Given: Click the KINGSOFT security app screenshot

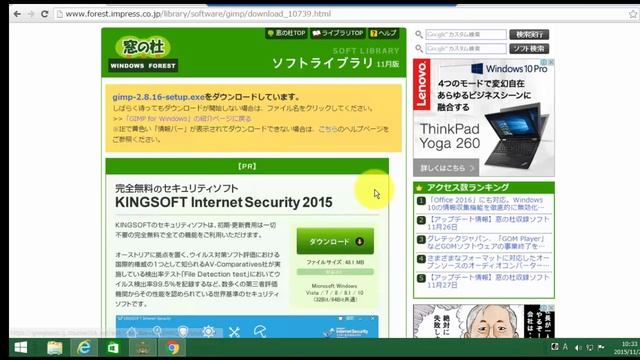Looking at the screenshot, I should (x=247, y=327).
